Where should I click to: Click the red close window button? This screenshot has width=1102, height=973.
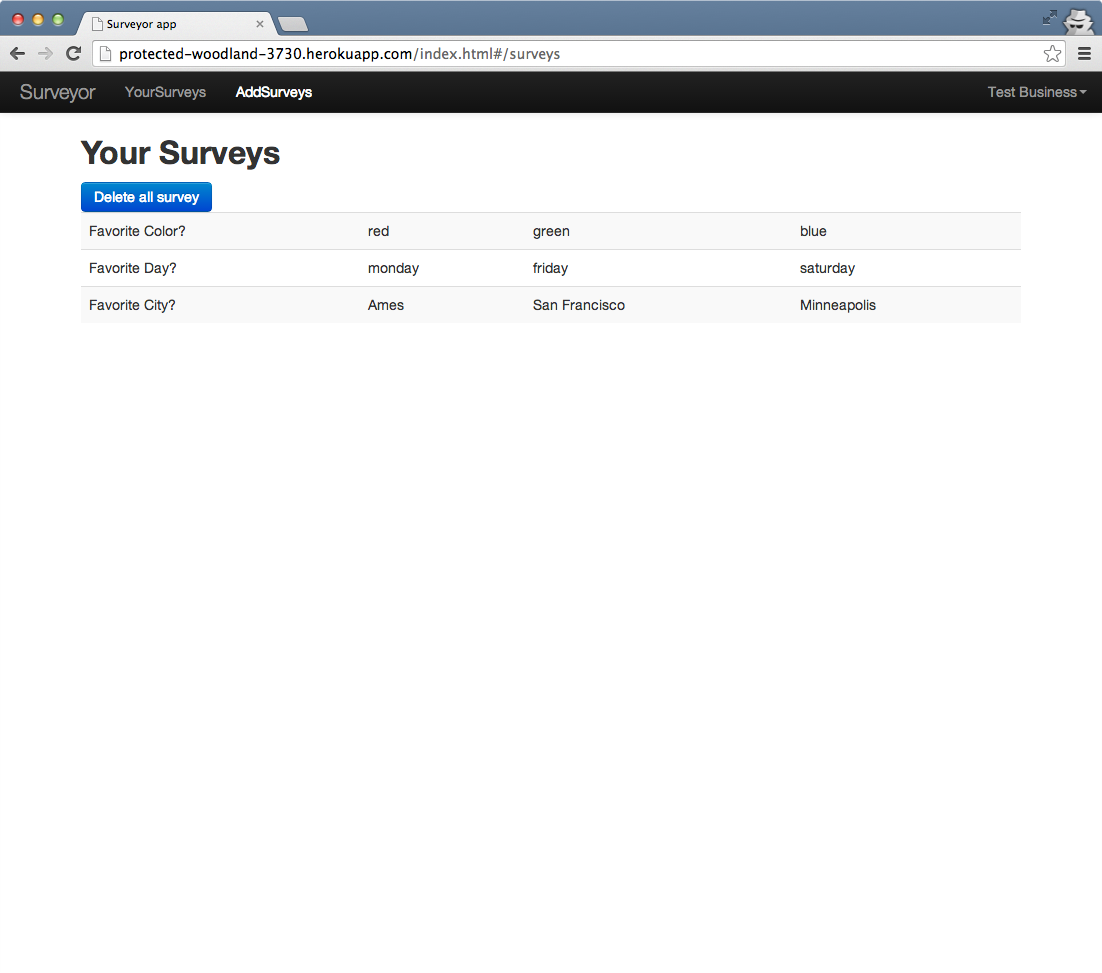point(18,20)
